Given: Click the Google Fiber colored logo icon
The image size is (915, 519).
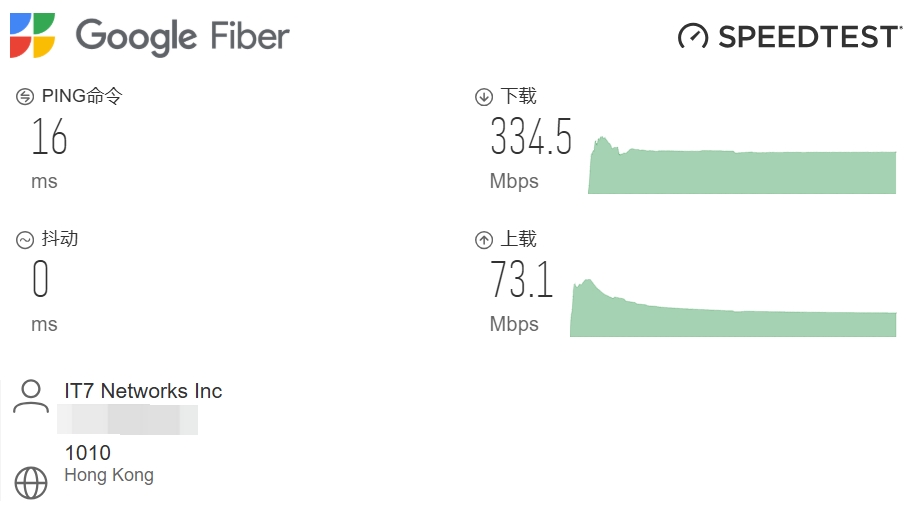Looking at the screenshot, I should pos(32,36).
